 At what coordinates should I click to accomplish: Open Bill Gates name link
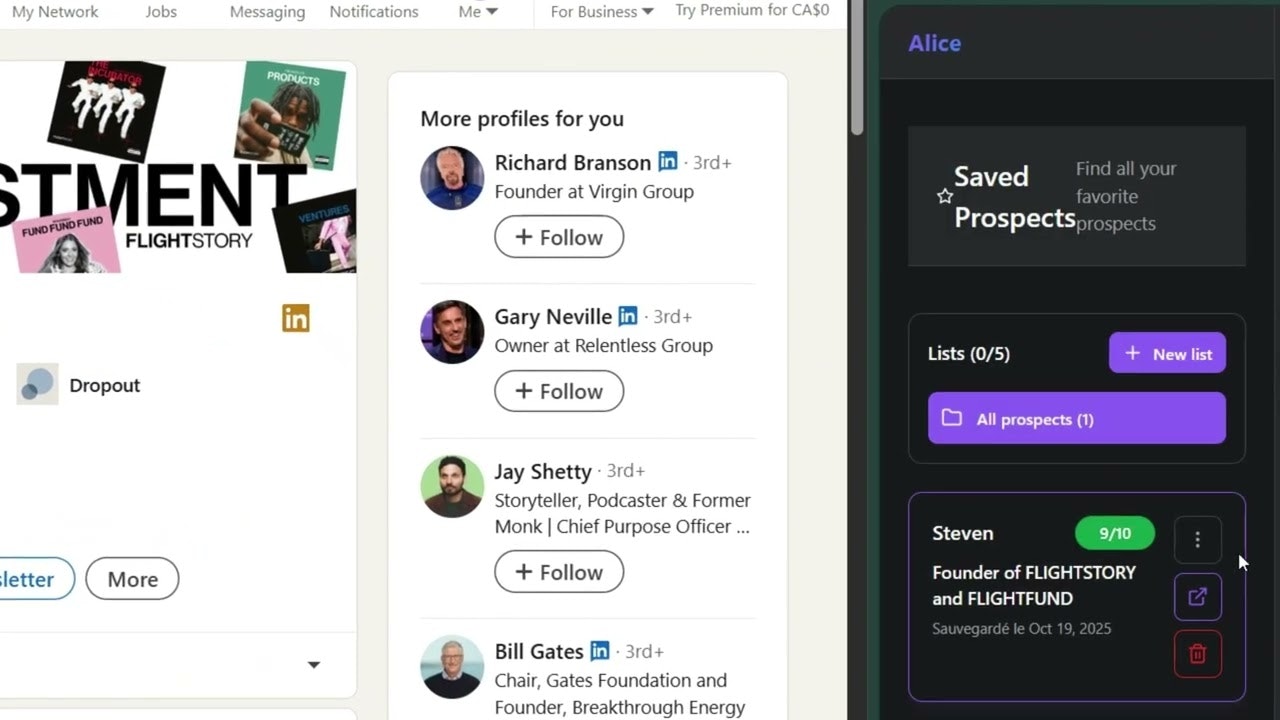coord(539,651)
